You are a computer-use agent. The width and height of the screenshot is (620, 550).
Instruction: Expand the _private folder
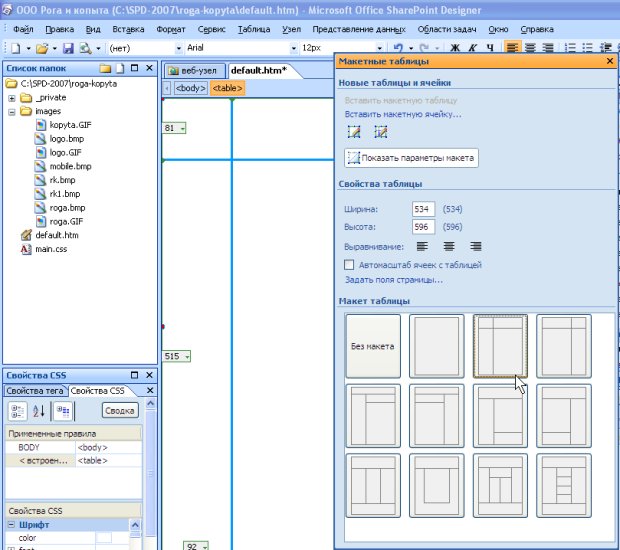(12, 98)
